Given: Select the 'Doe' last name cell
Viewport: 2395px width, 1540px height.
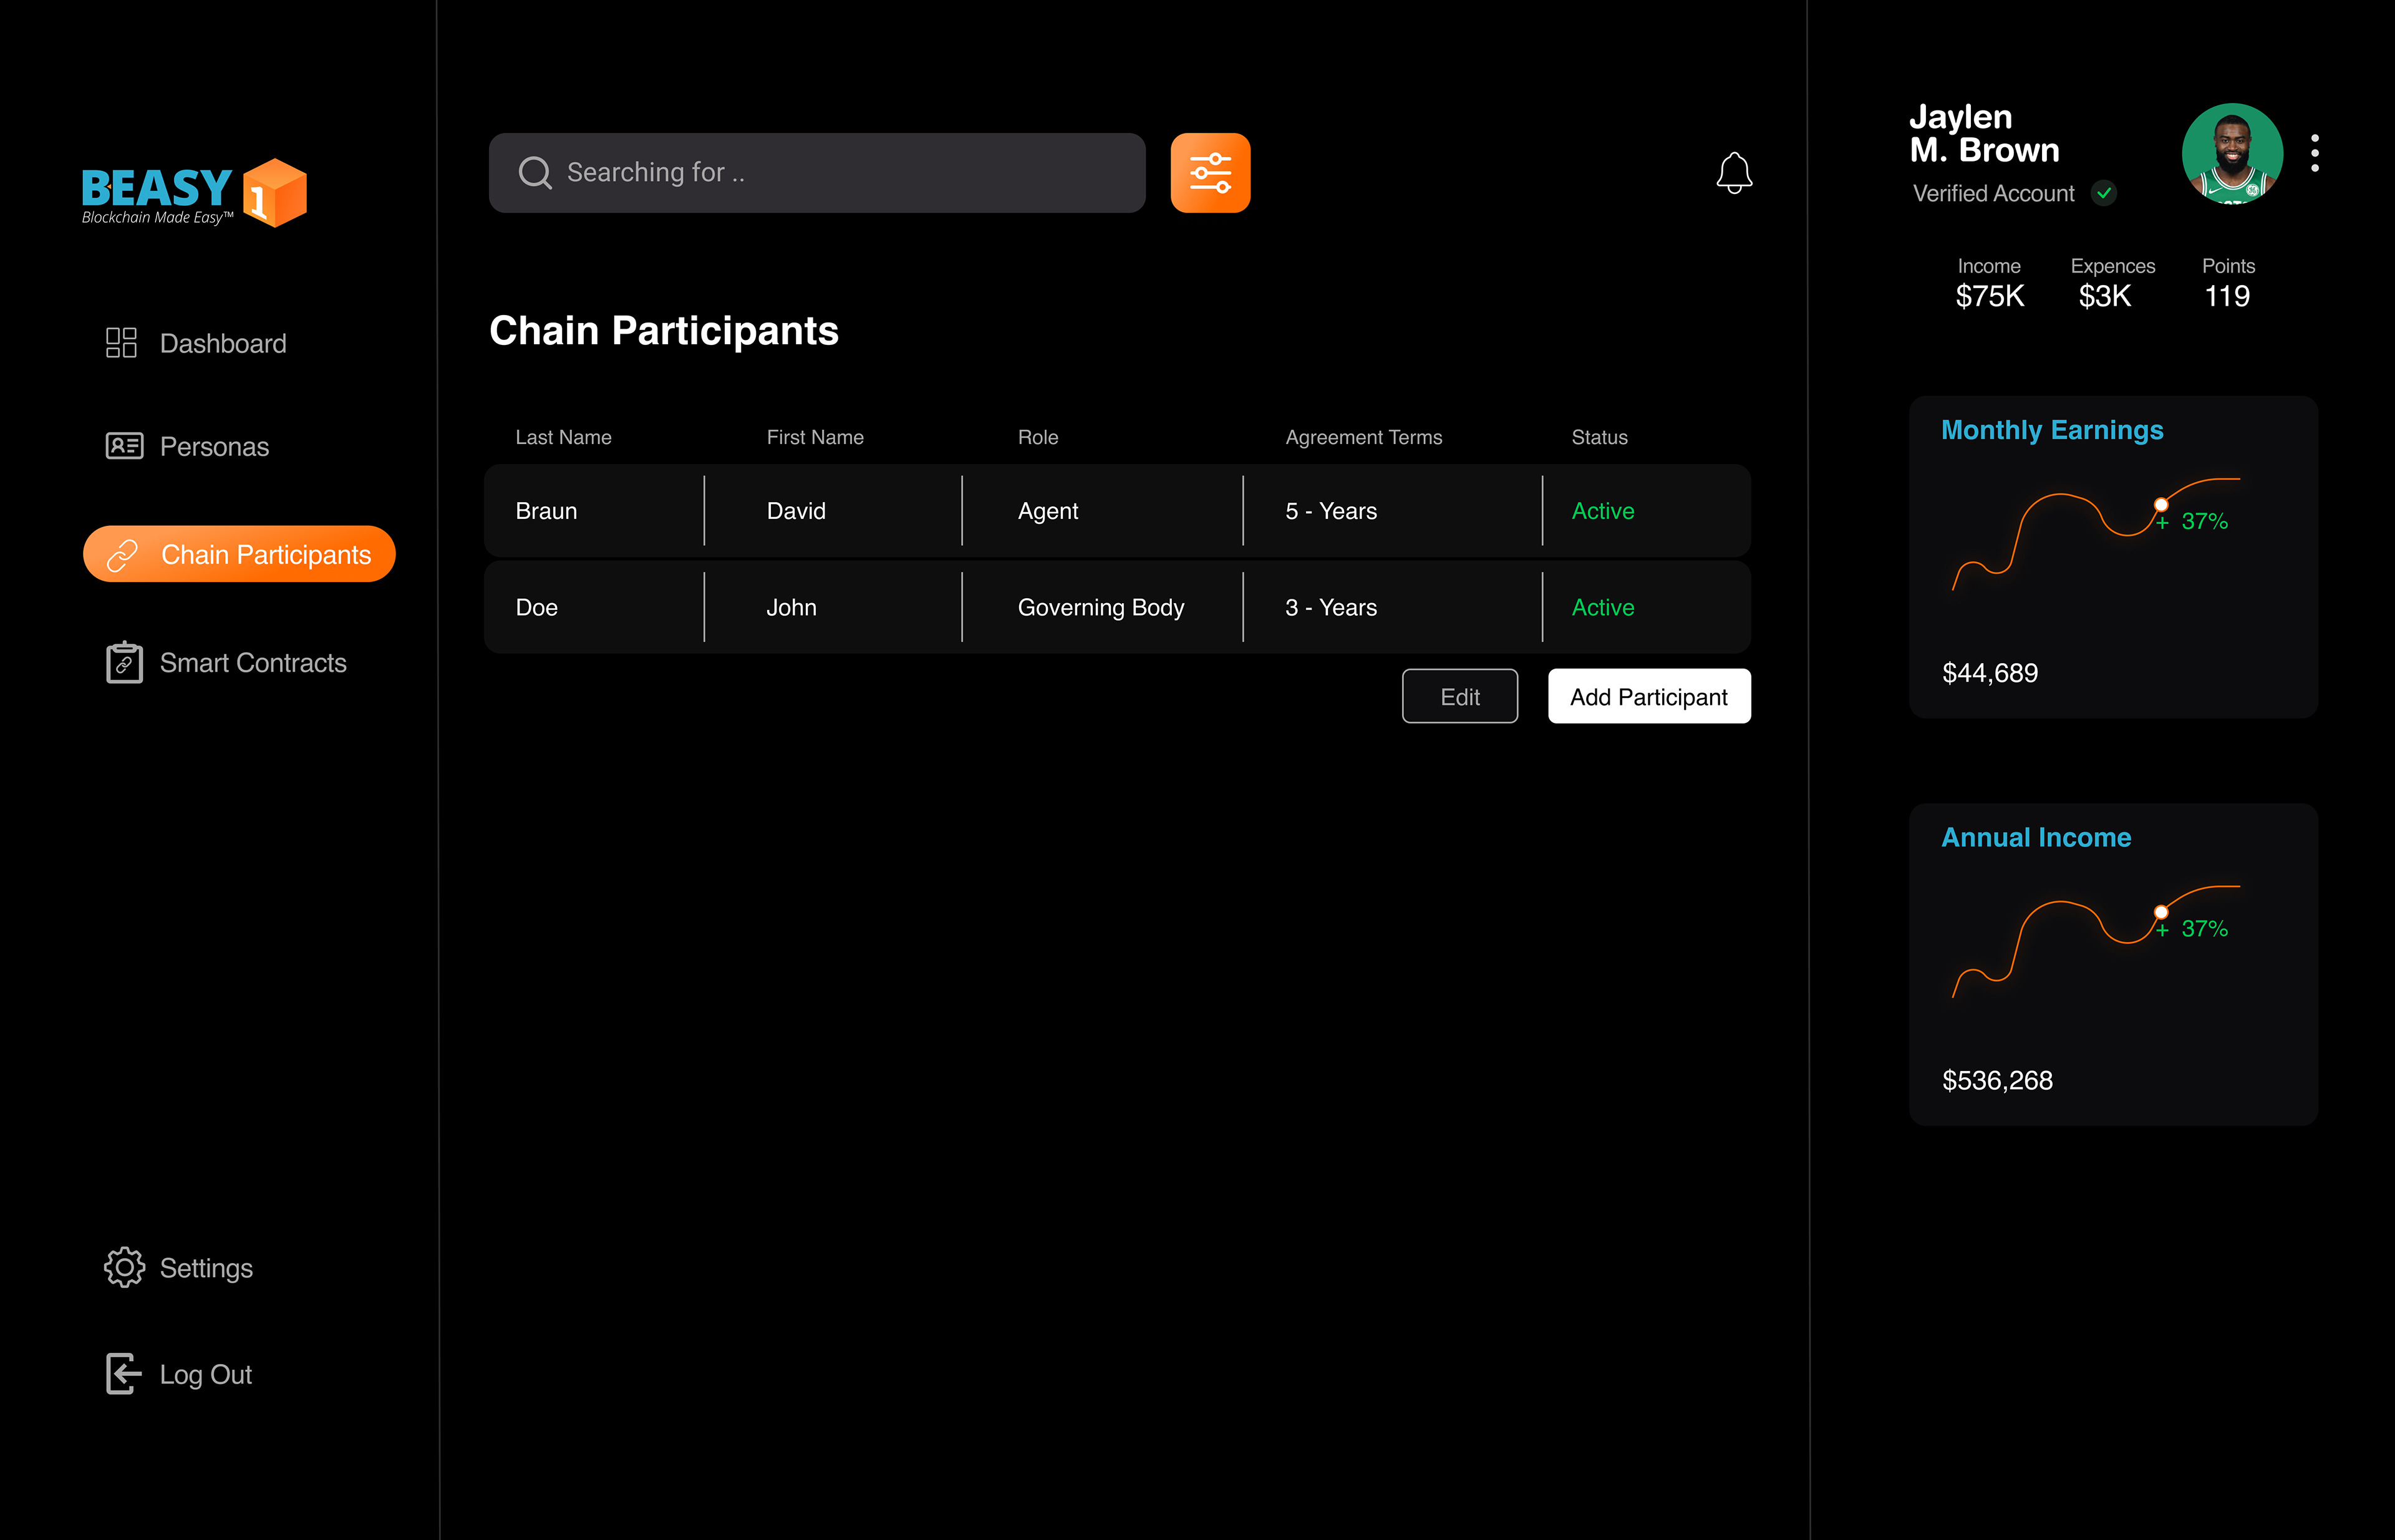Looking at the screenshot, I should 536,607.
